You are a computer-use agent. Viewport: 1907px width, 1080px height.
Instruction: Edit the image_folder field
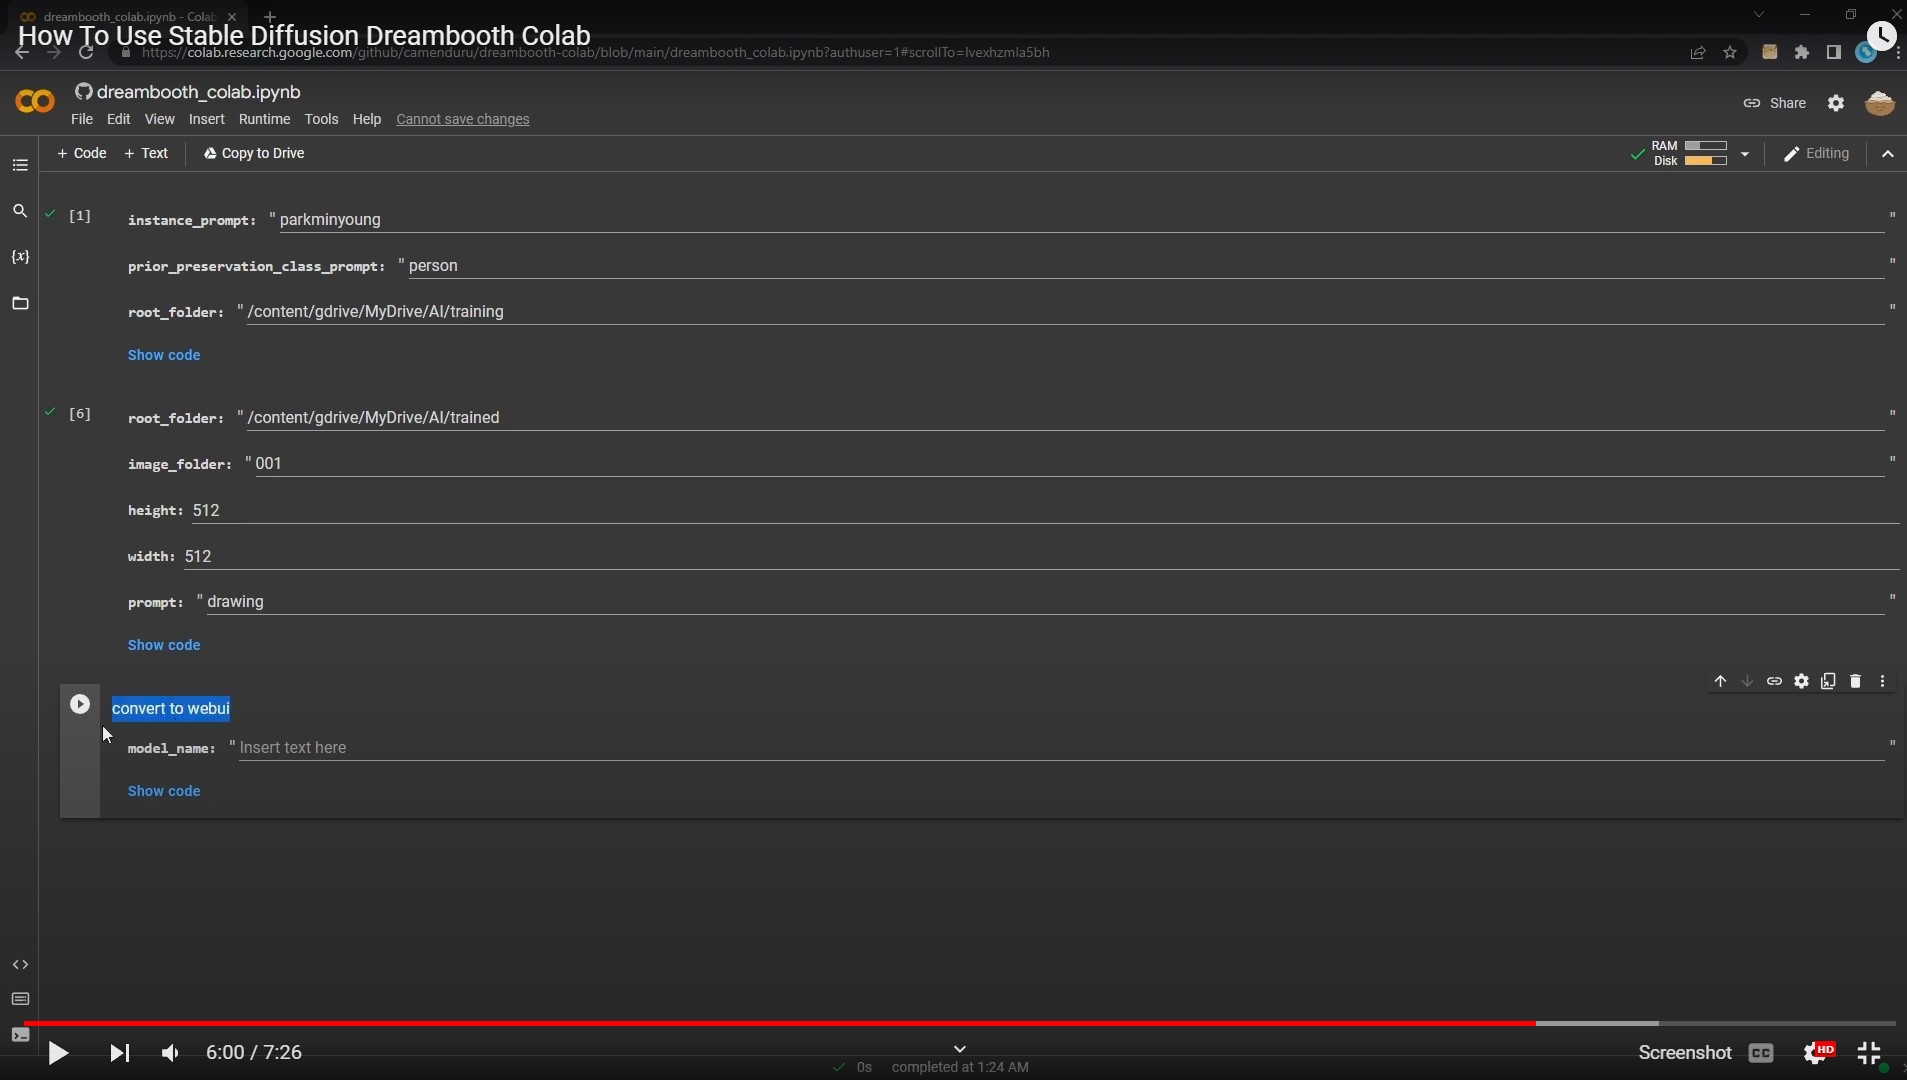[1069, 464]
